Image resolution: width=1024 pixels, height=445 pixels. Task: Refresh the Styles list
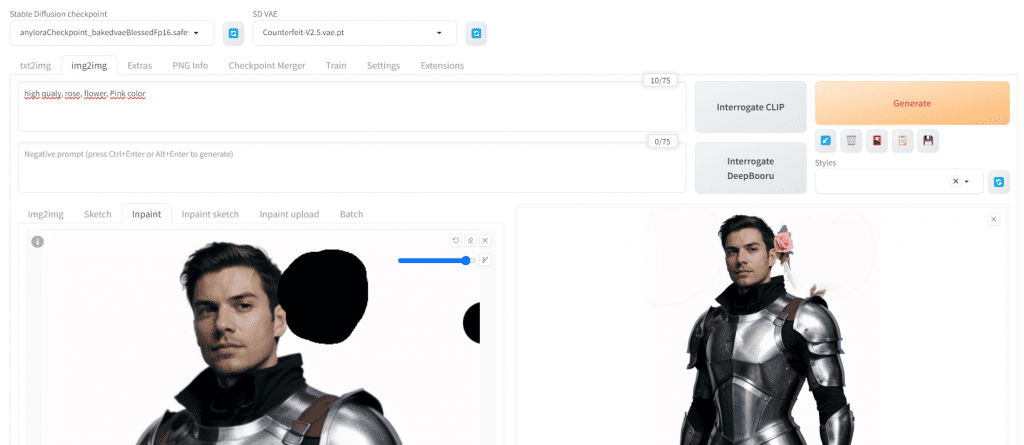coord(998,181)
